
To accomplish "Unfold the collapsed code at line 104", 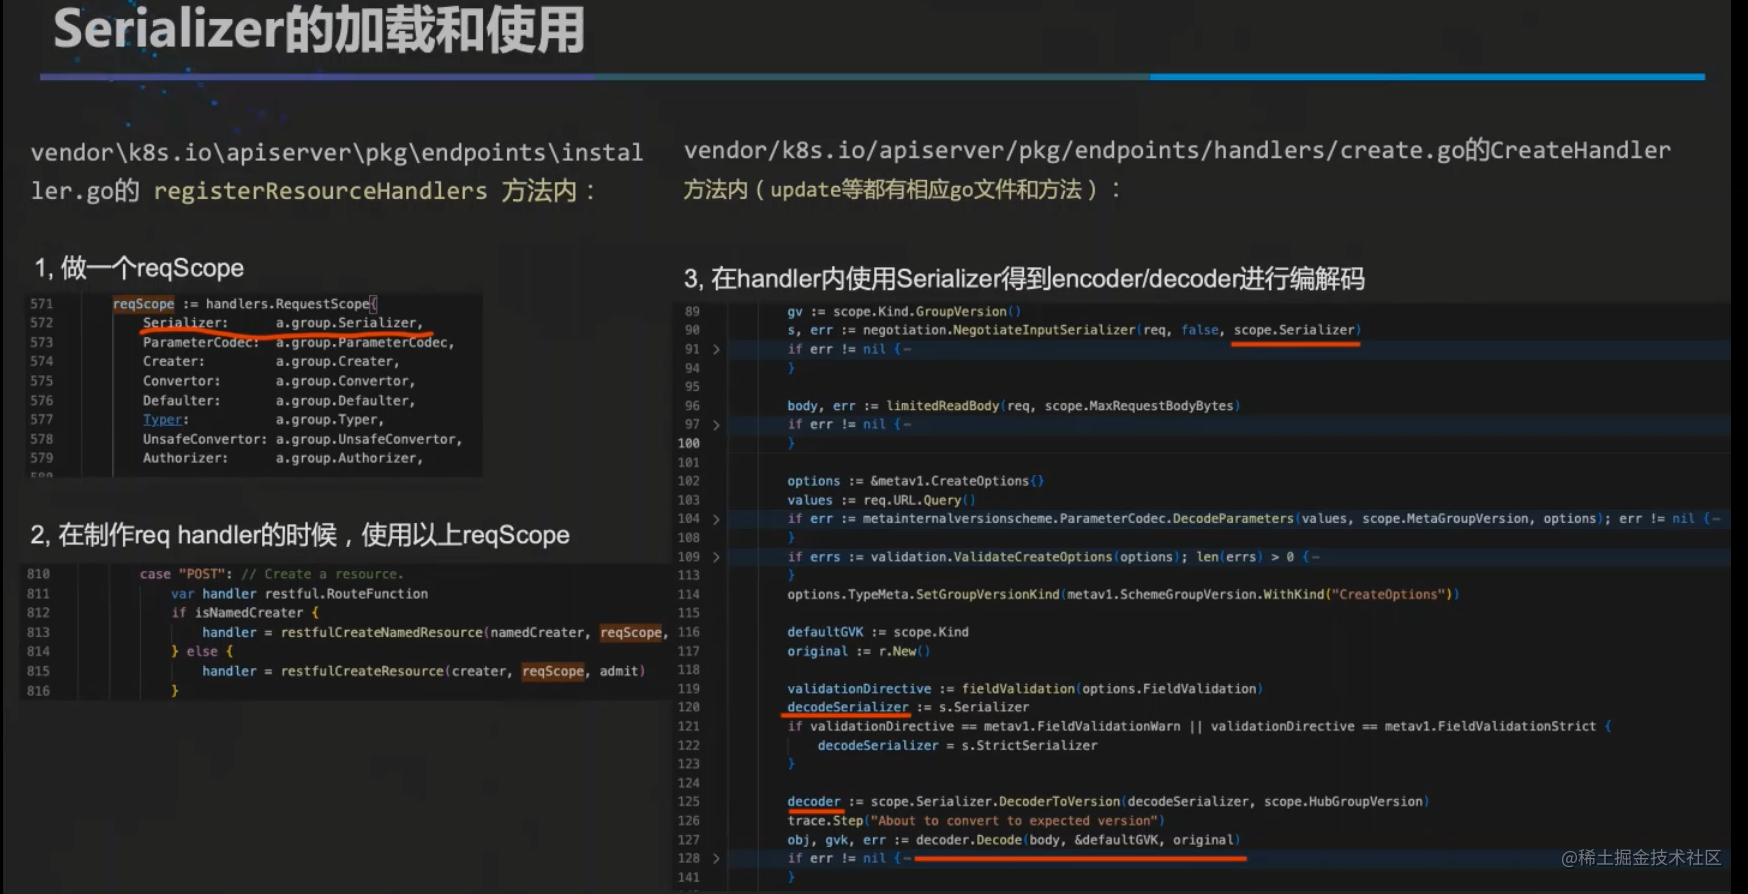I will 716,519.
